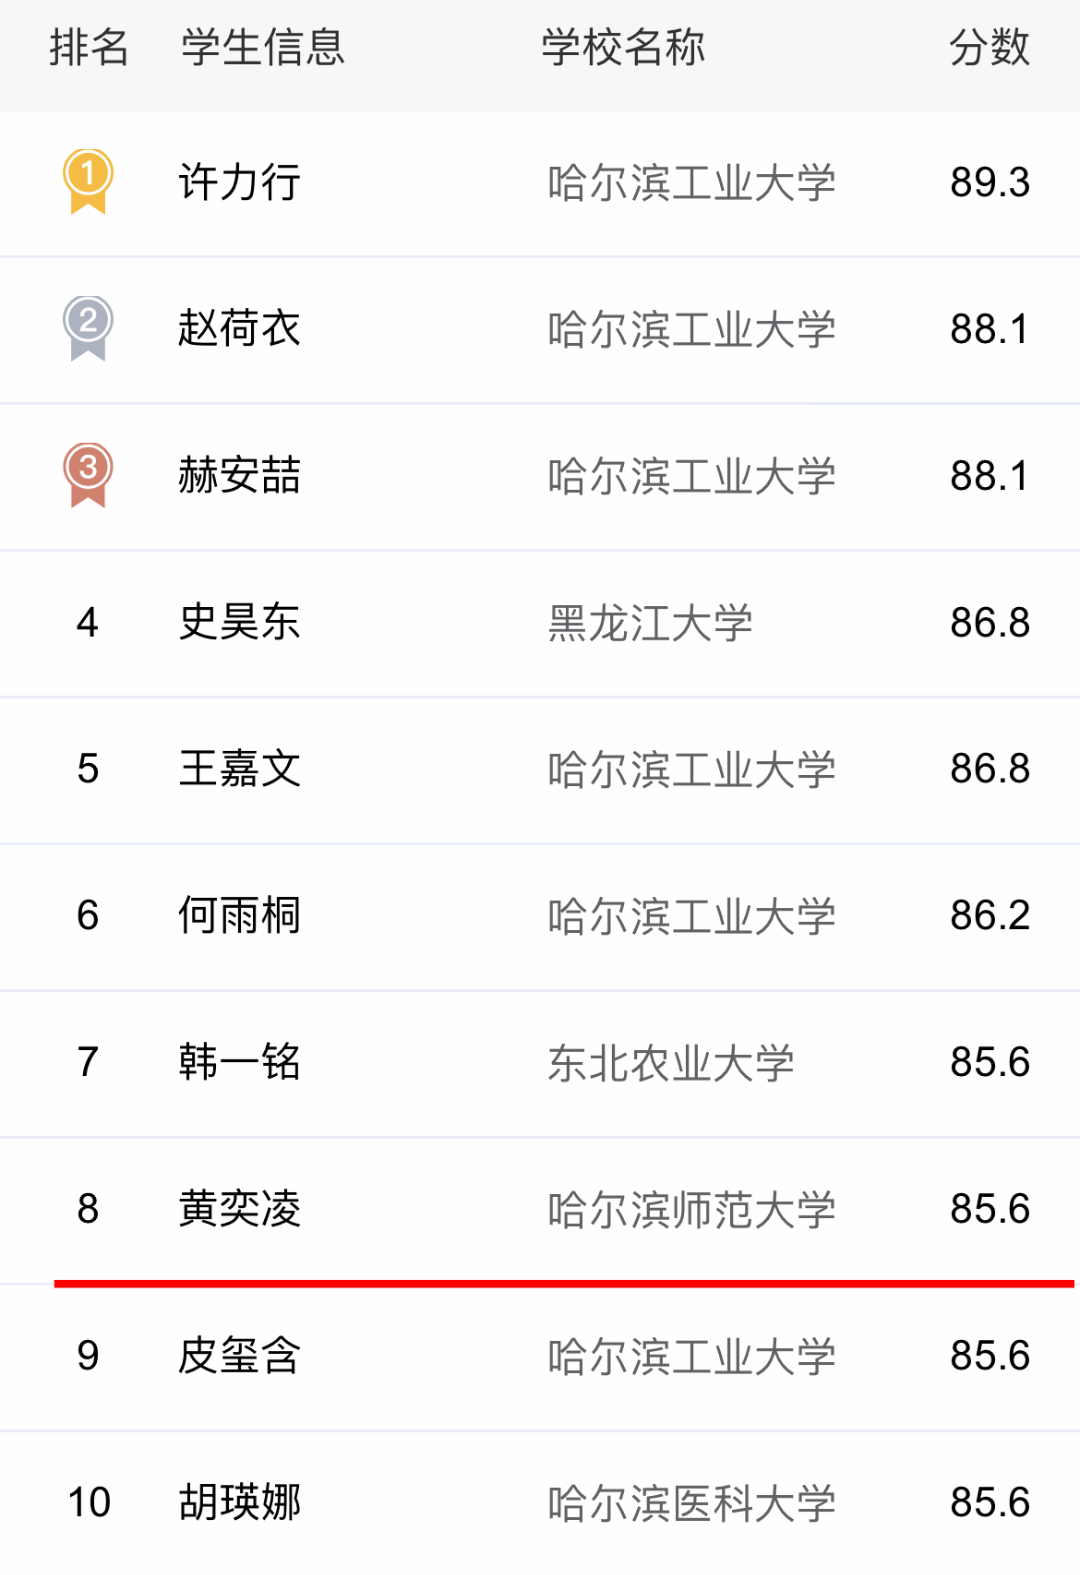Open student 黄奕凌's entry

pyautogui.click(x=240, y=1209)
